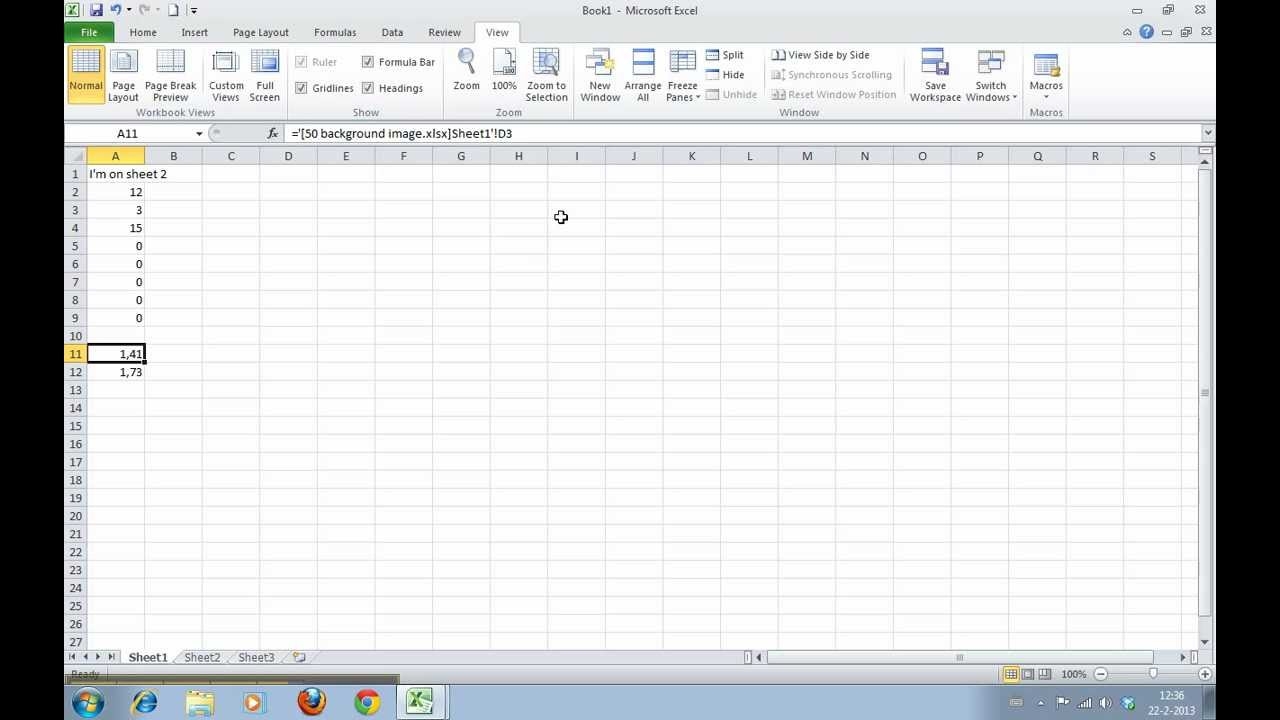
Task: Switch to Sheet2 worksheet tab
Action: (x=202, y=657)
